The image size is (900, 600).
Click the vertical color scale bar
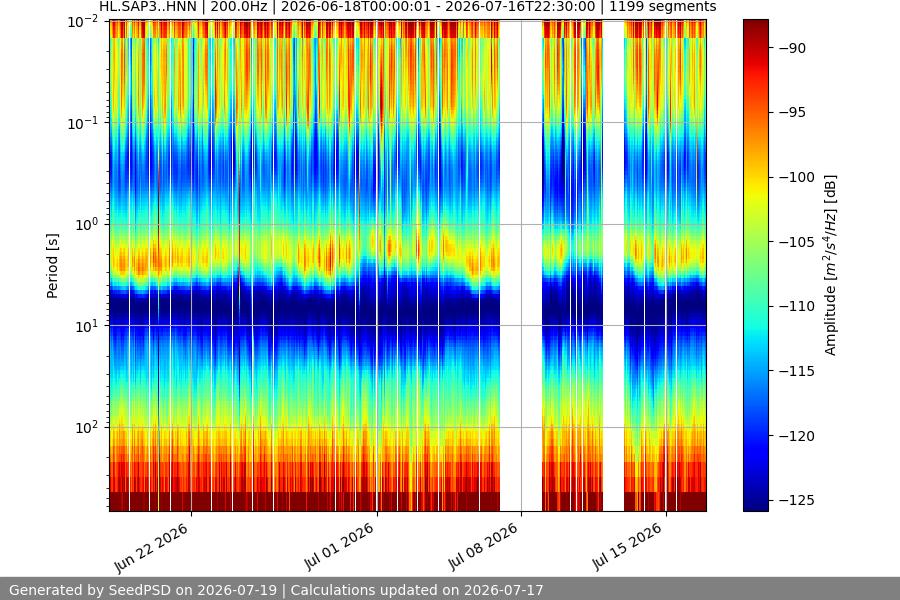pyautogui.click(x=755, y=265)
